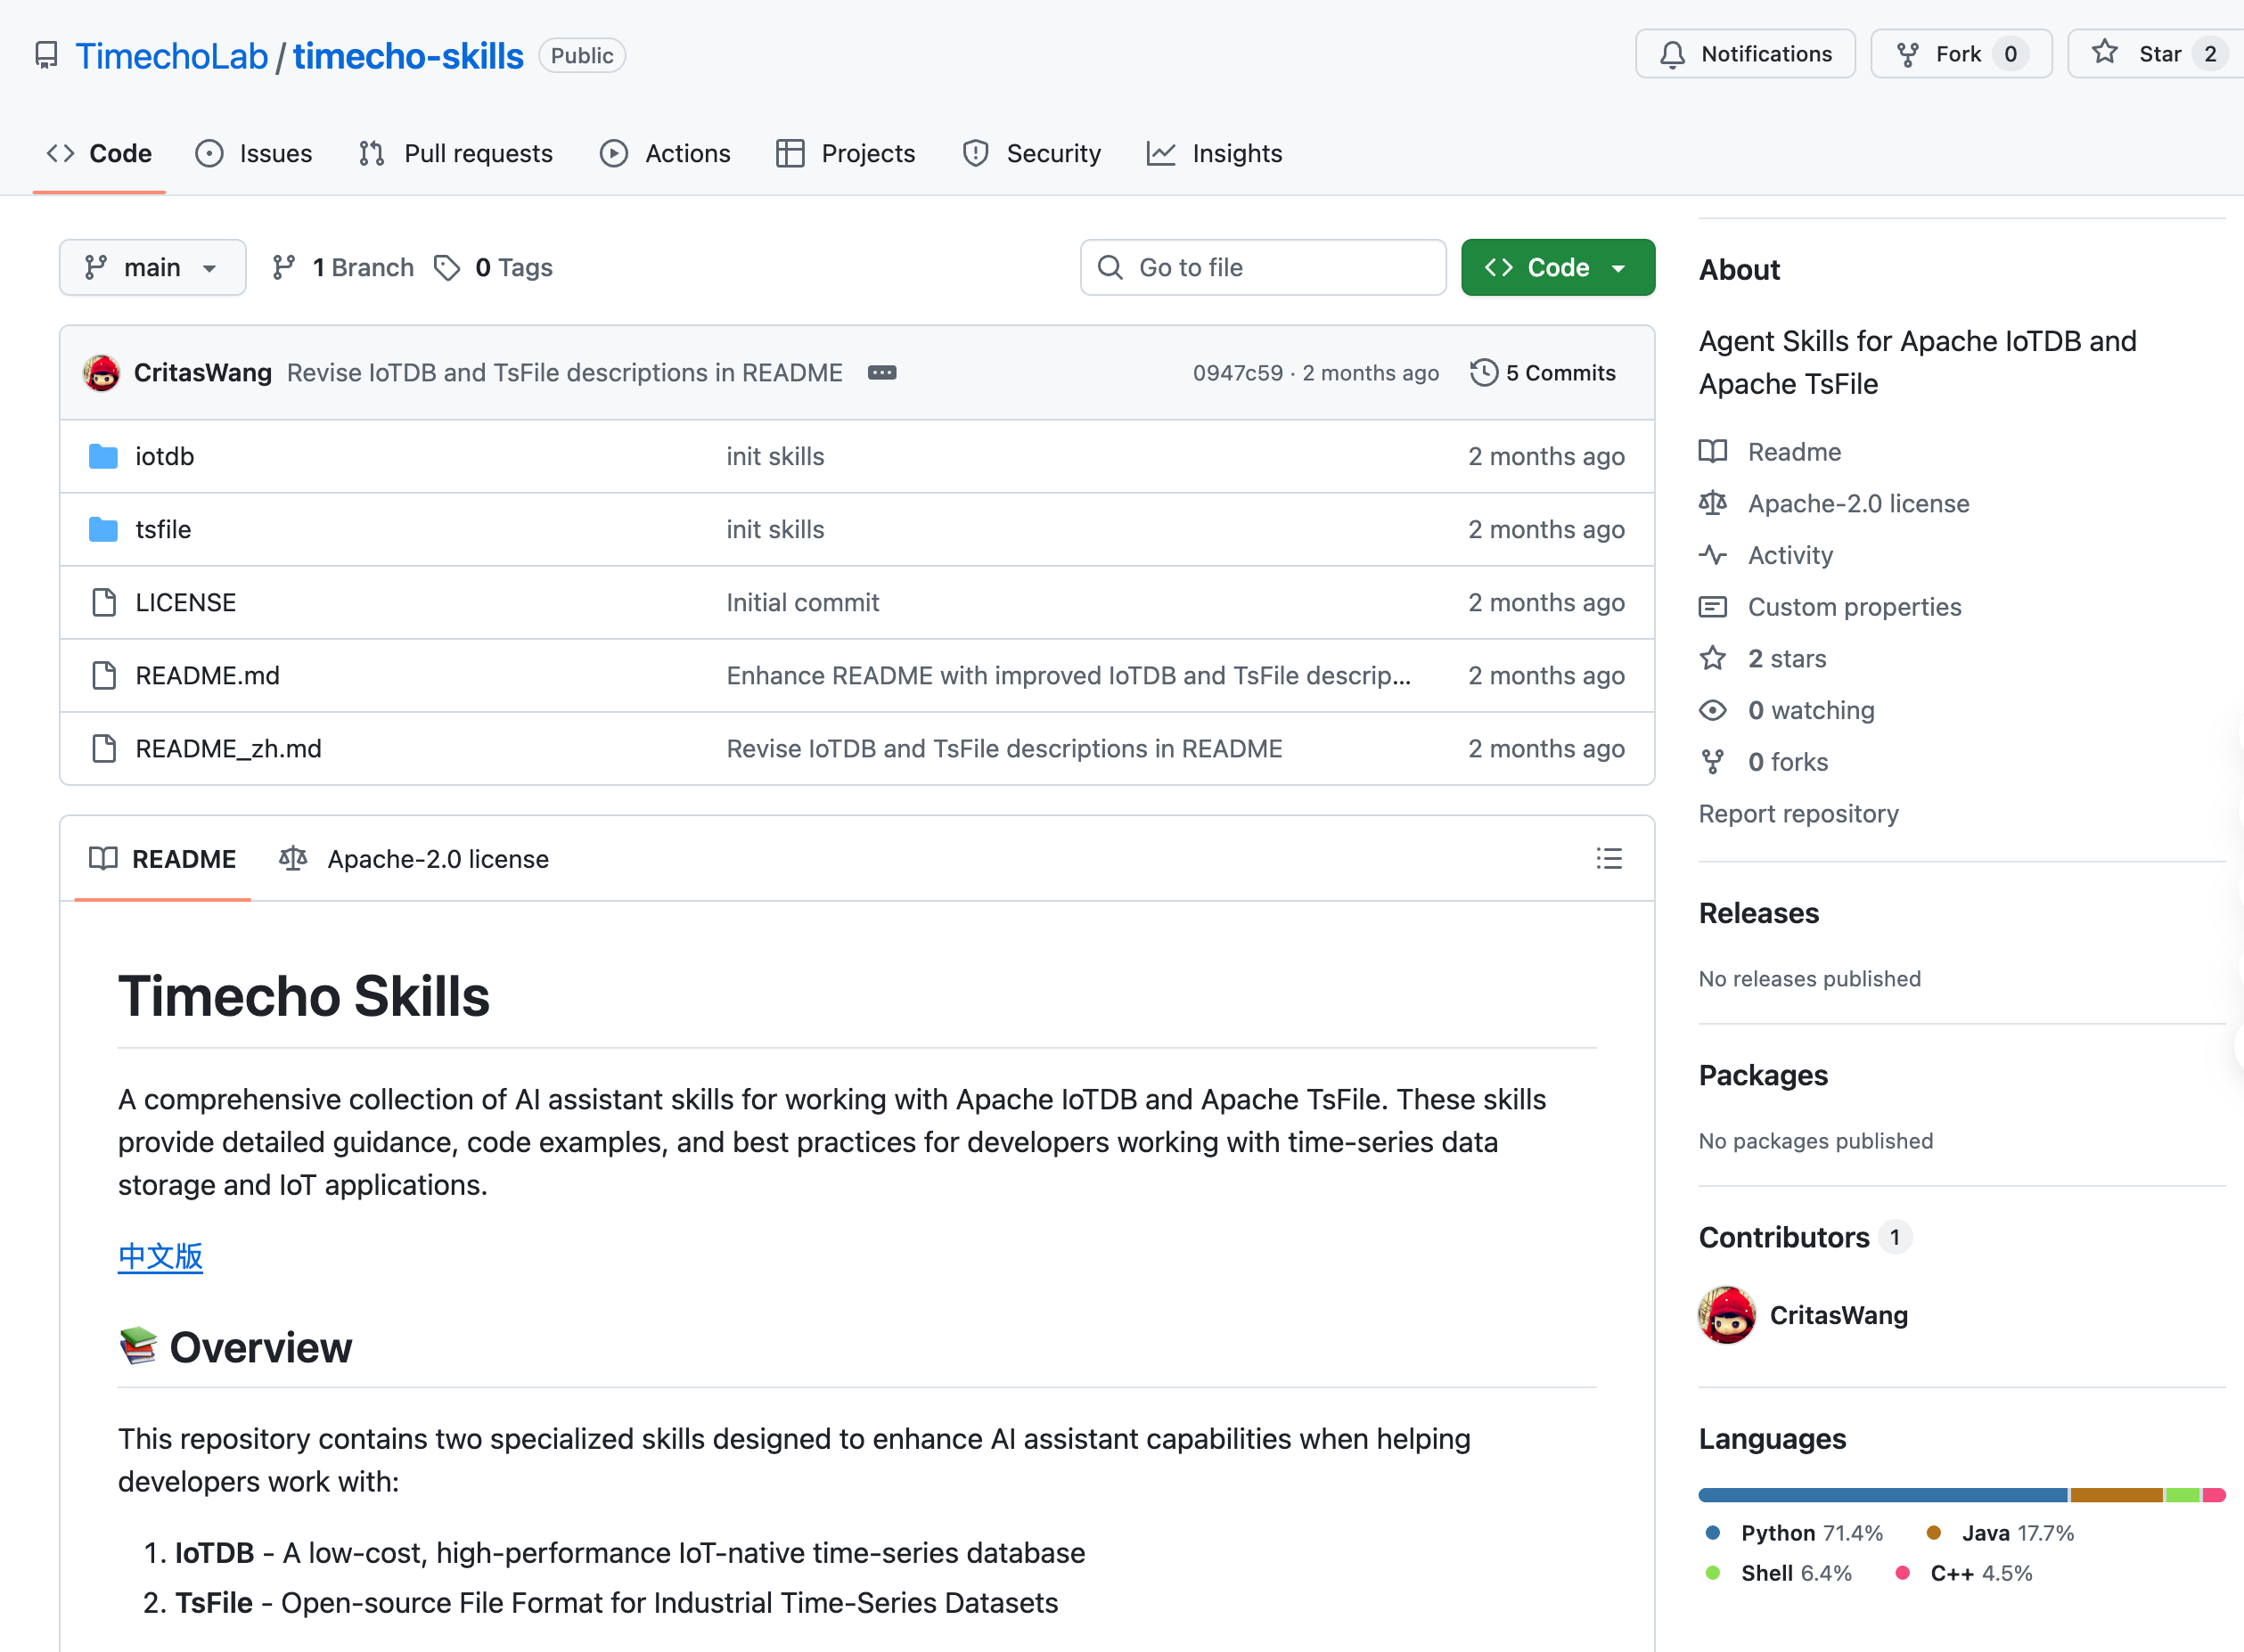
Task: Click the Go to file search field
Action: tap(1262, 267)
